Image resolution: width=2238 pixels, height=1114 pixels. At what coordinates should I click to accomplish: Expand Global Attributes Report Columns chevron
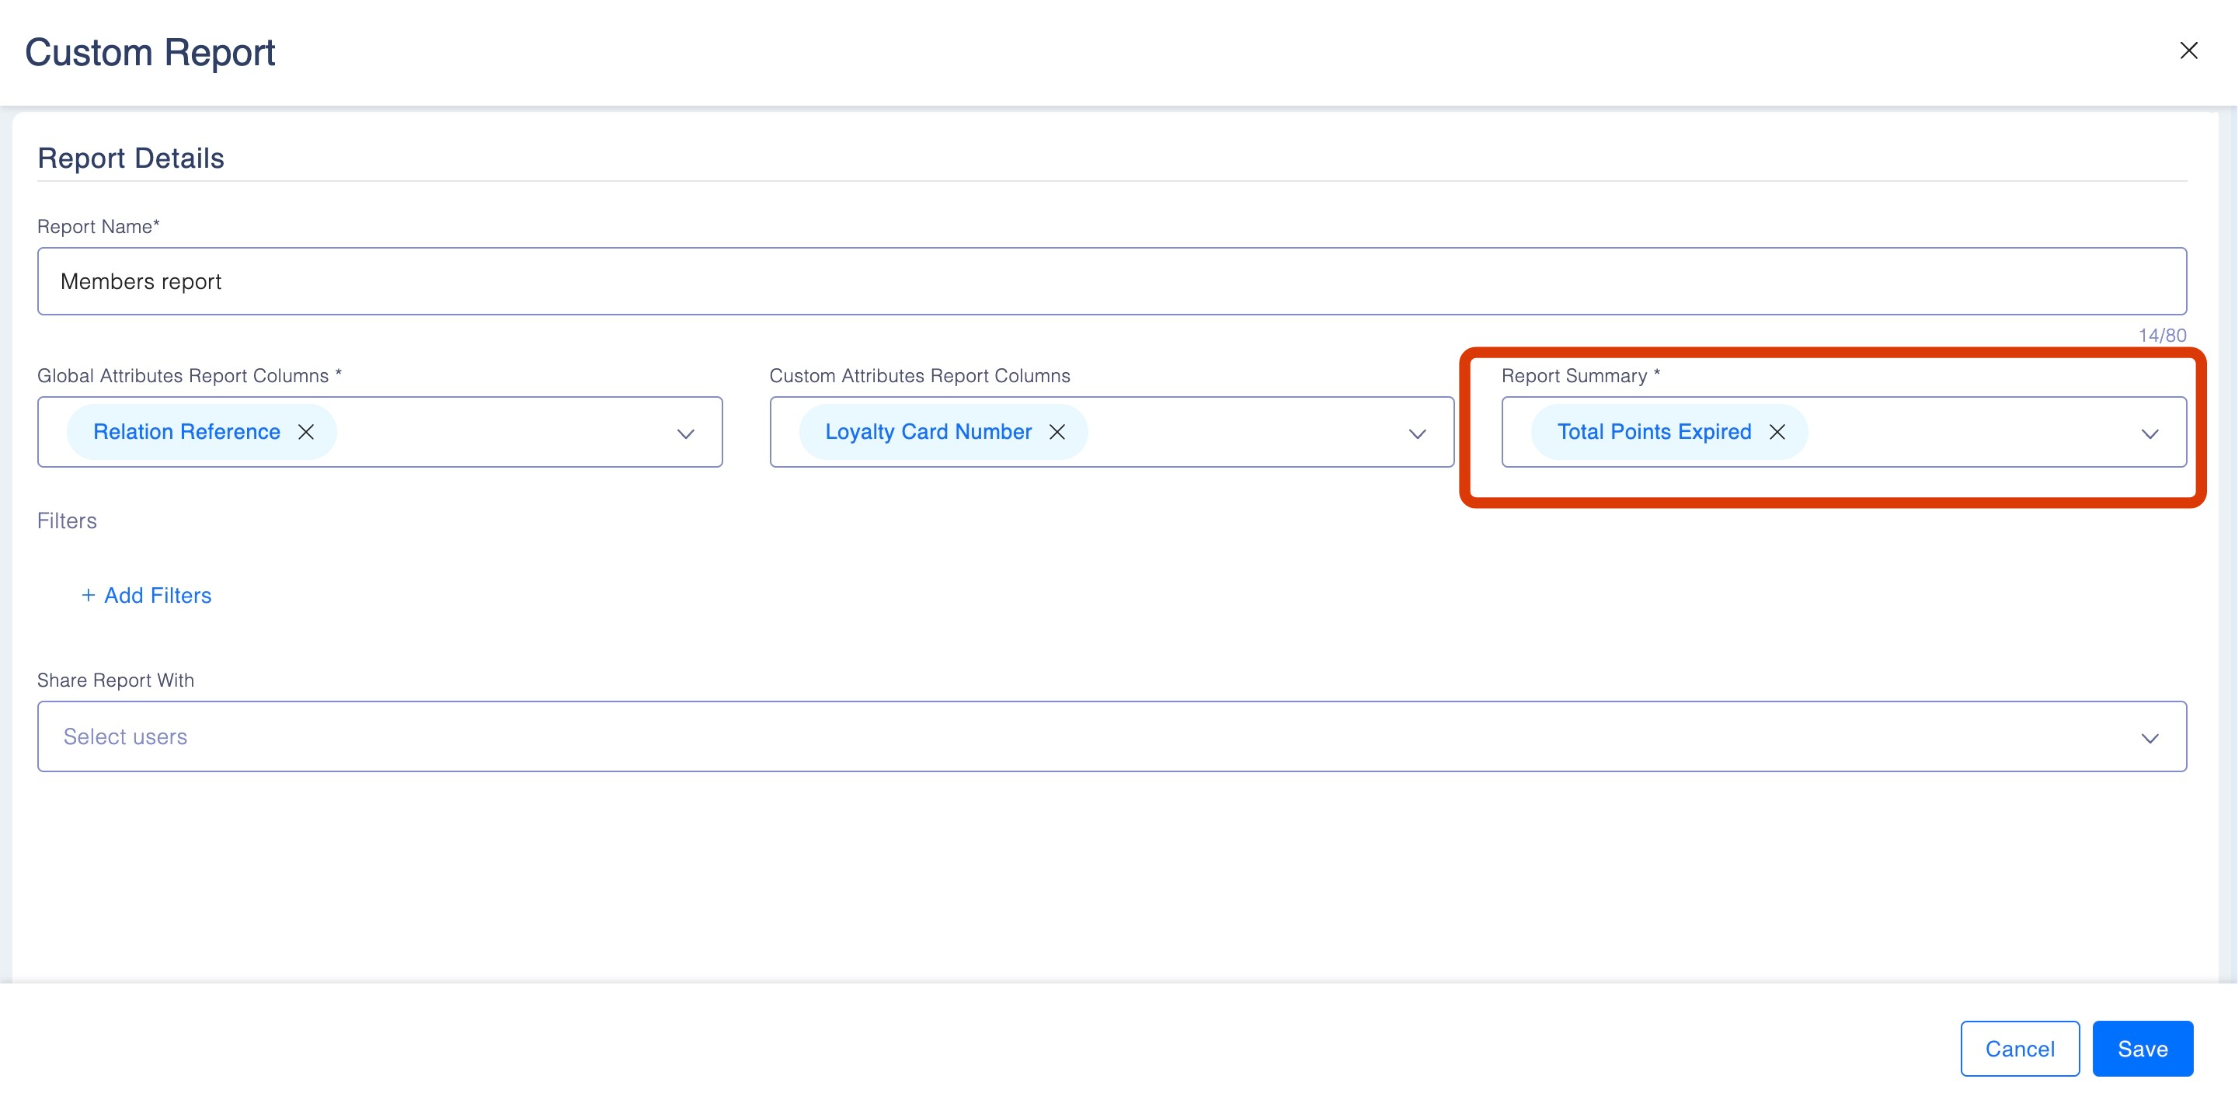(685, 434)
